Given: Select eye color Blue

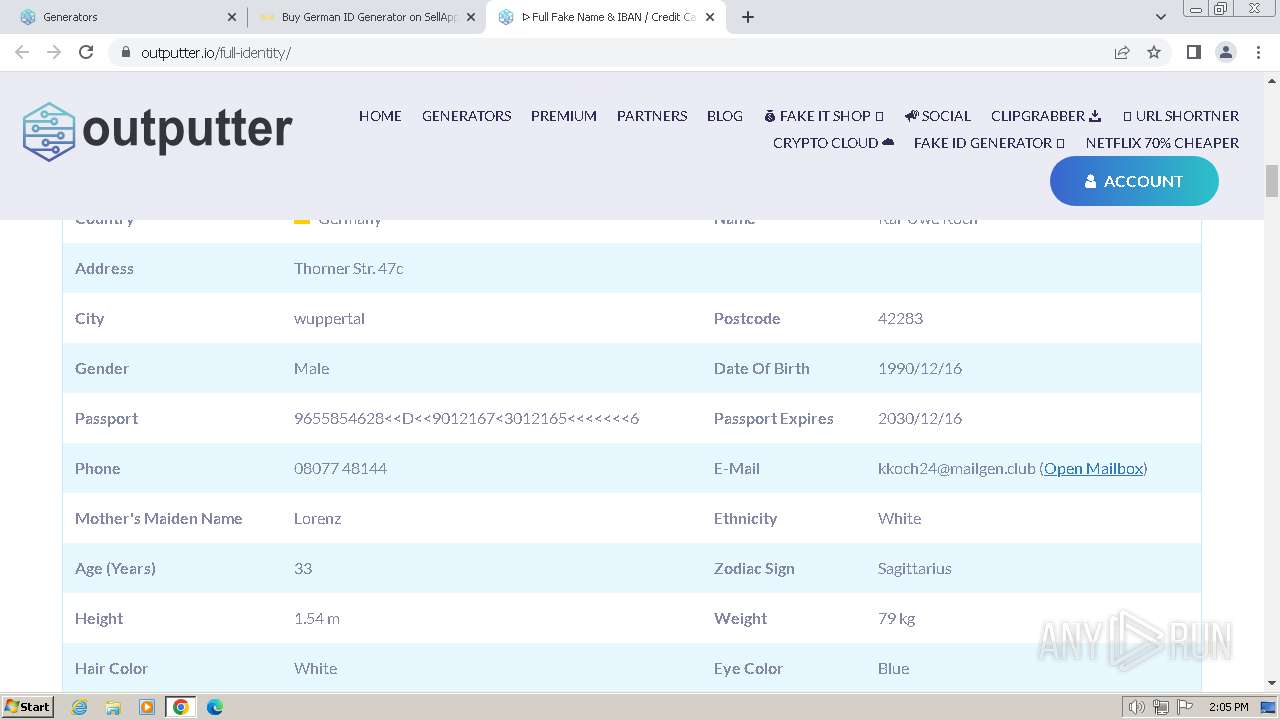Looking at the screenshot, I should pyautogui.click(x=893, y=668).
